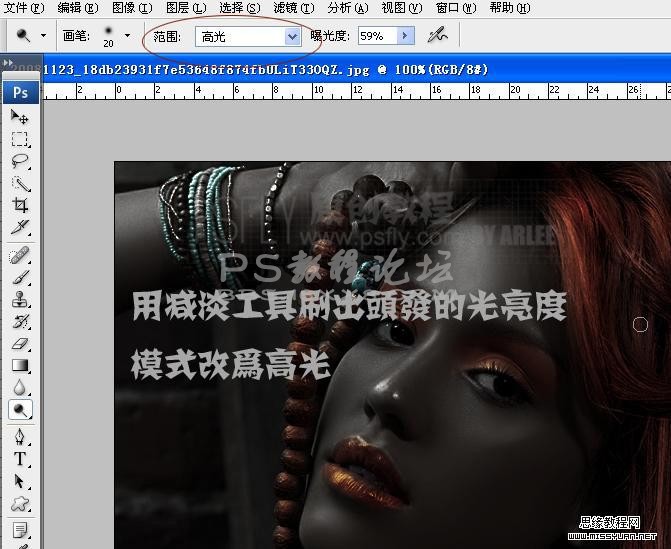
Task: Select the Gradient tool
Action: [x=20, y=365]
